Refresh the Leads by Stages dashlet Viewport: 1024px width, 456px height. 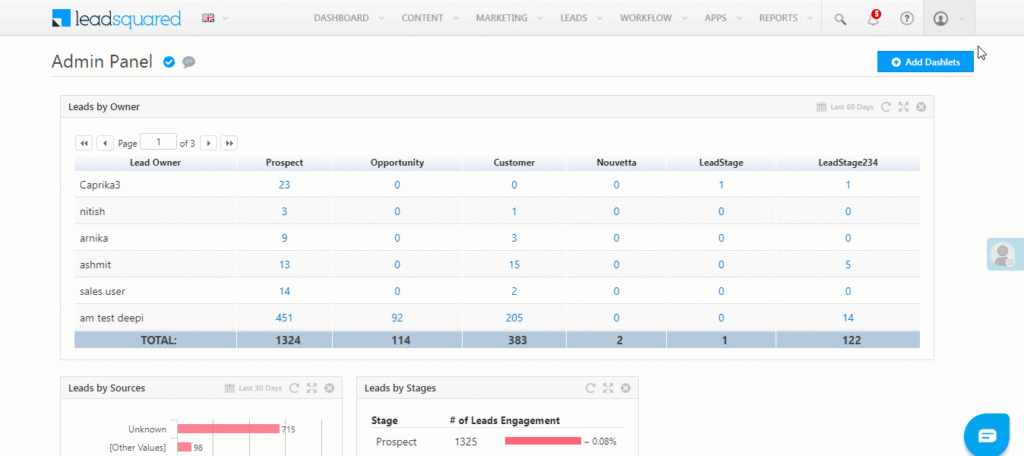(590, 388)
